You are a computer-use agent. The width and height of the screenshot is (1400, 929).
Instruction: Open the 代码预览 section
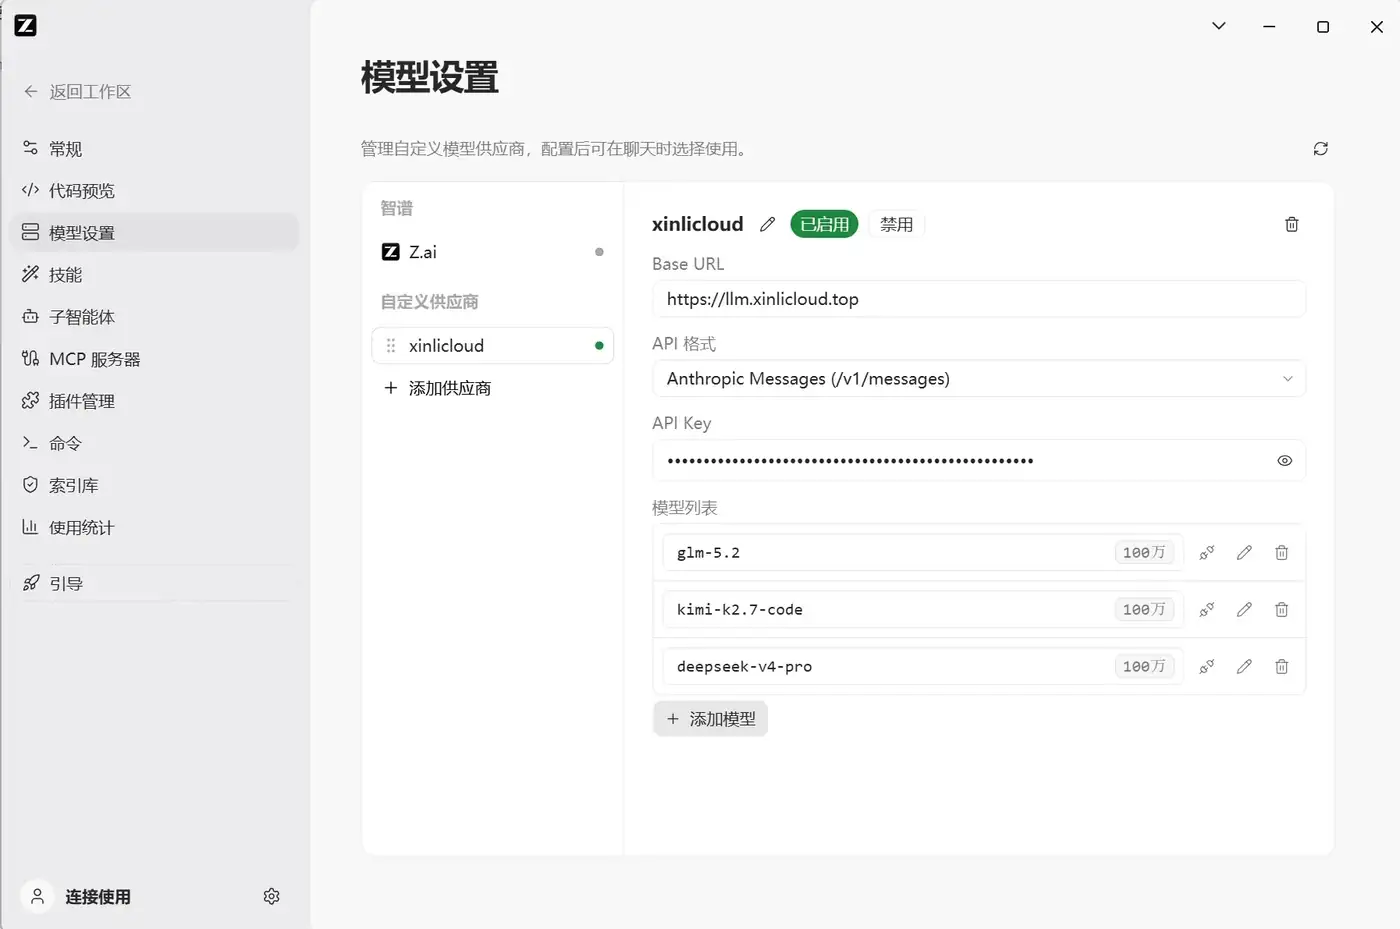(154, 191)
